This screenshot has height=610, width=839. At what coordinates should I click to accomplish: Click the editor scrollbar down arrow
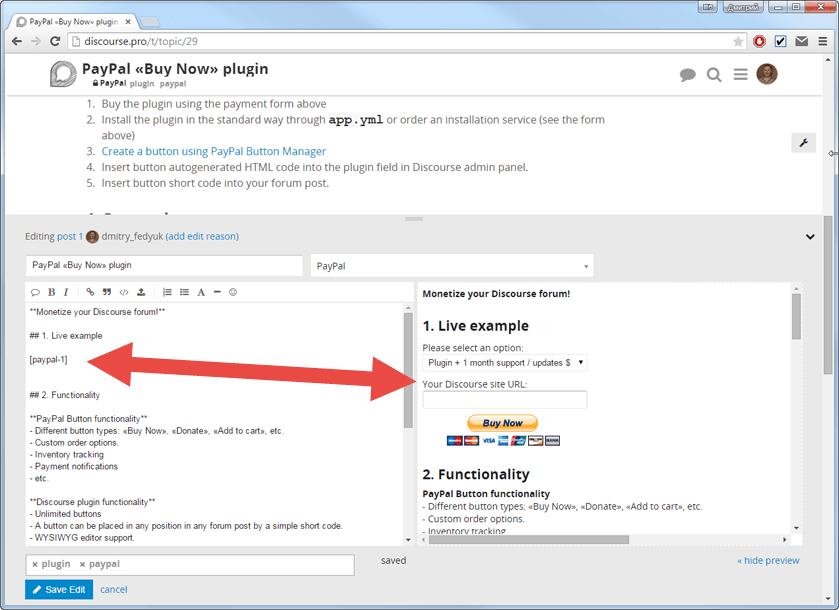click(x=408, y=540)
